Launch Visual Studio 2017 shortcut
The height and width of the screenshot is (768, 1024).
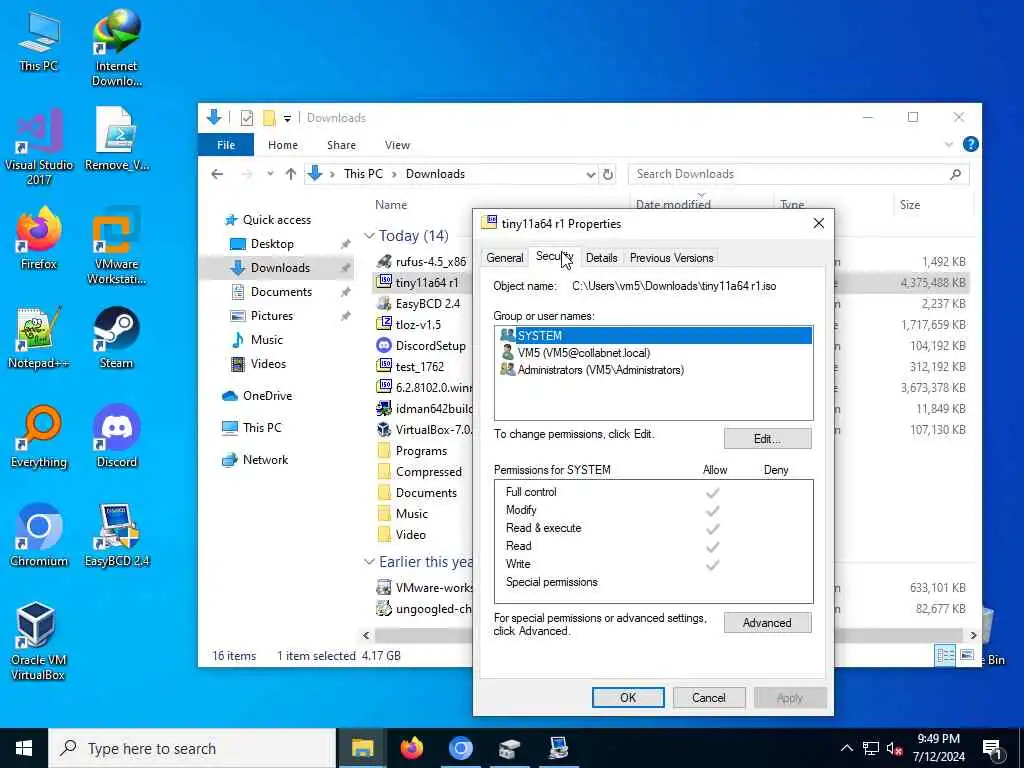[39, 147]
